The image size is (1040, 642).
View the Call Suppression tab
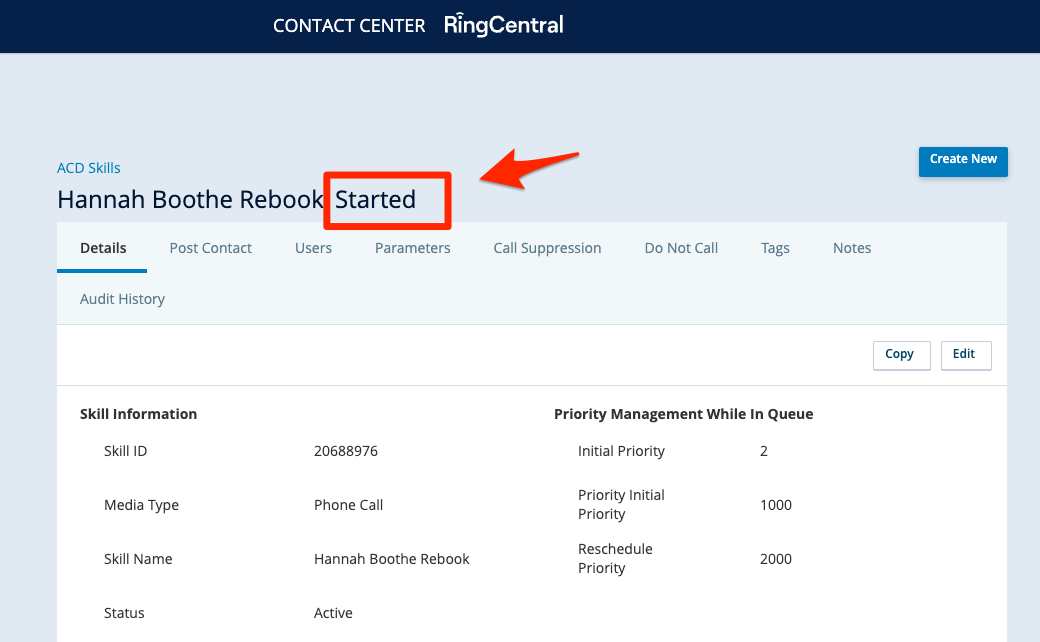547,248
